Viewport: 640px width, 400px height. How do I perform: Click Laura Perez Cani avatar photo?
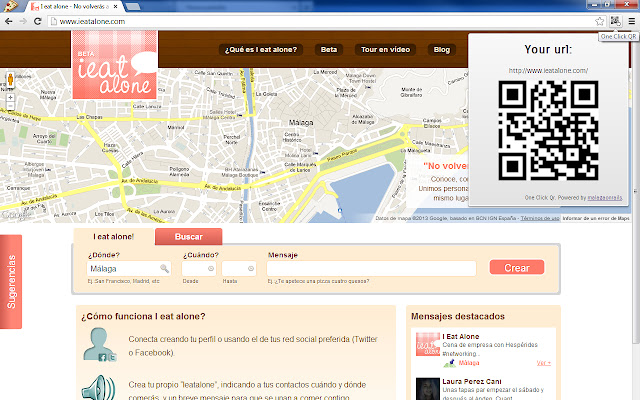[x=428, y=389]
